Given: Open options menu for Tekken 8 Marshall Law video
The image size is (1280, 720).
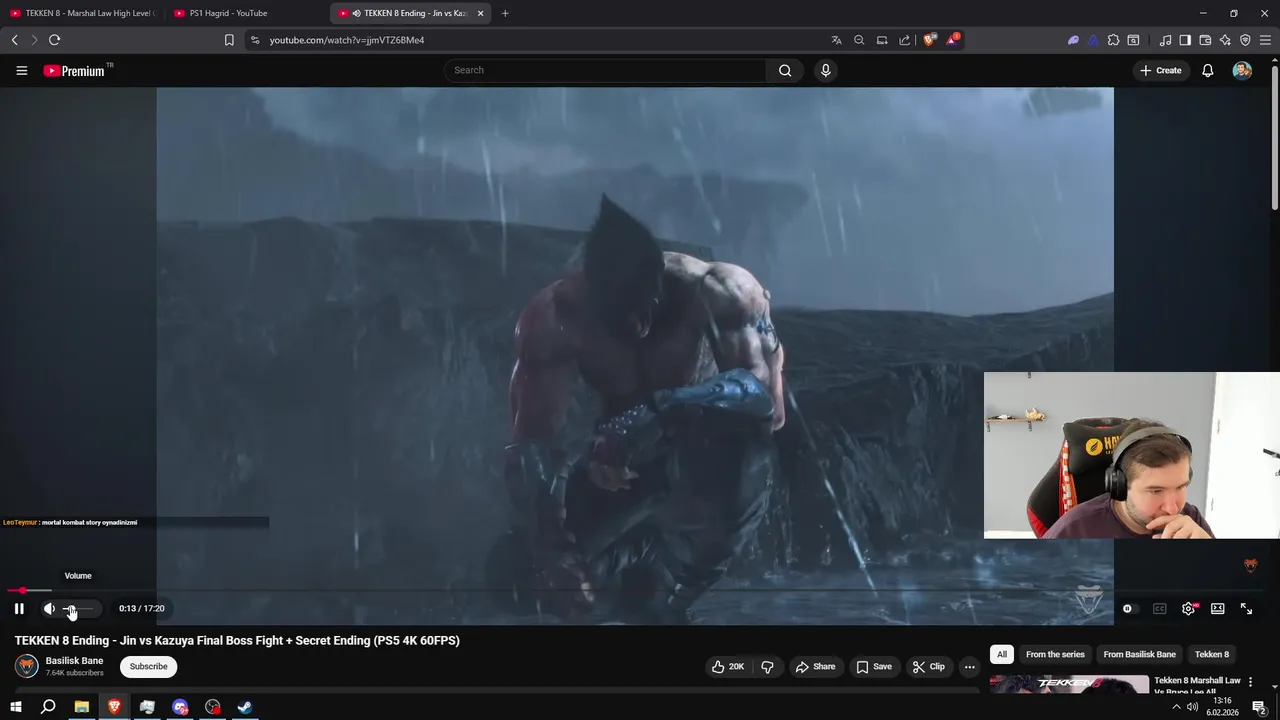Looking at the screenshot, I should (x=1250, y=682).
